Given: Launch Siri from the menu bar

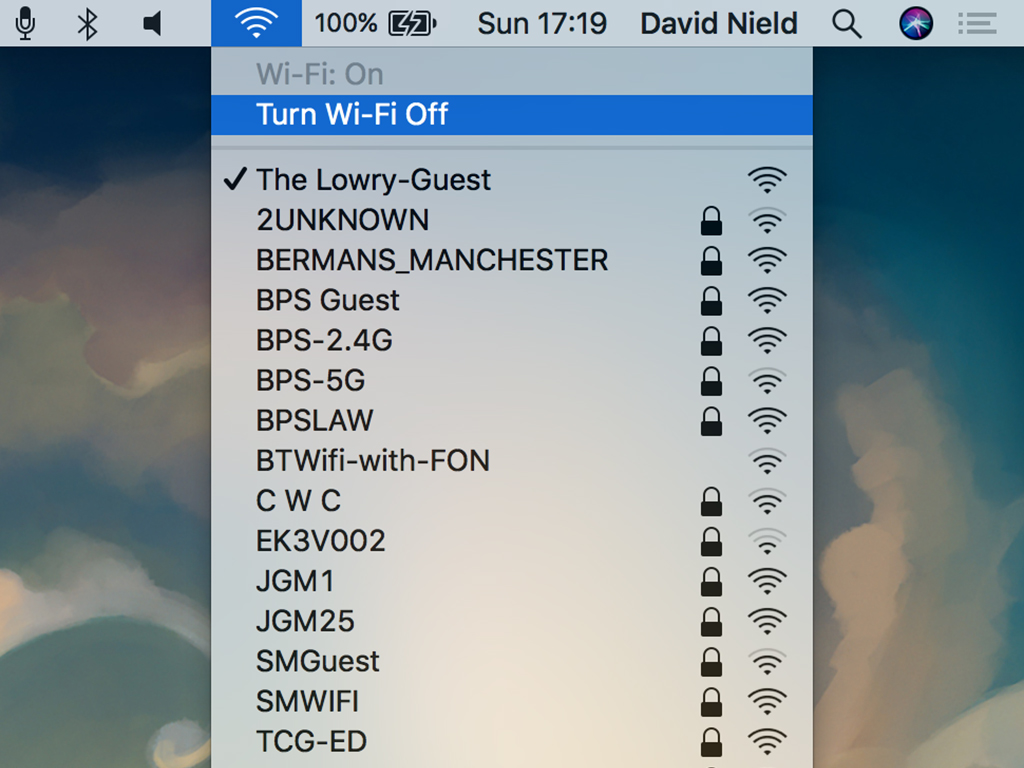Looking at the screenshot, I should [916, 24].
